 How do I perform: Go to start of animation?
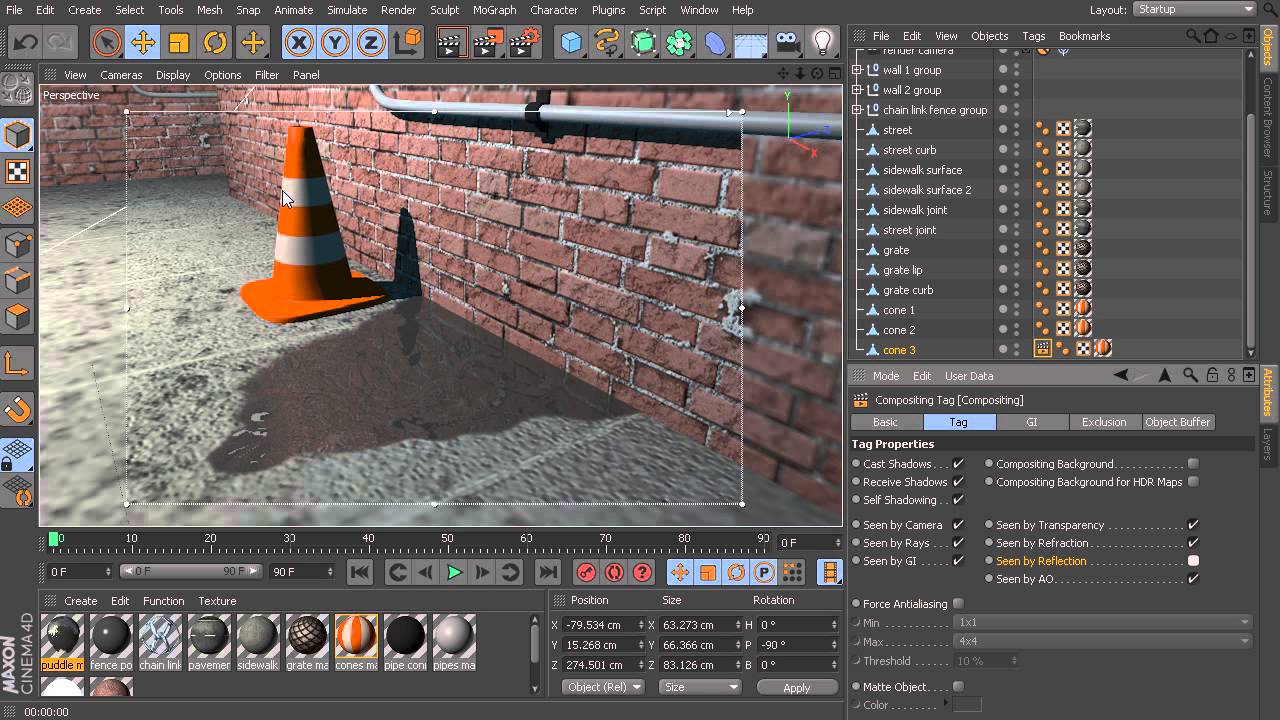tap(360, 572)
